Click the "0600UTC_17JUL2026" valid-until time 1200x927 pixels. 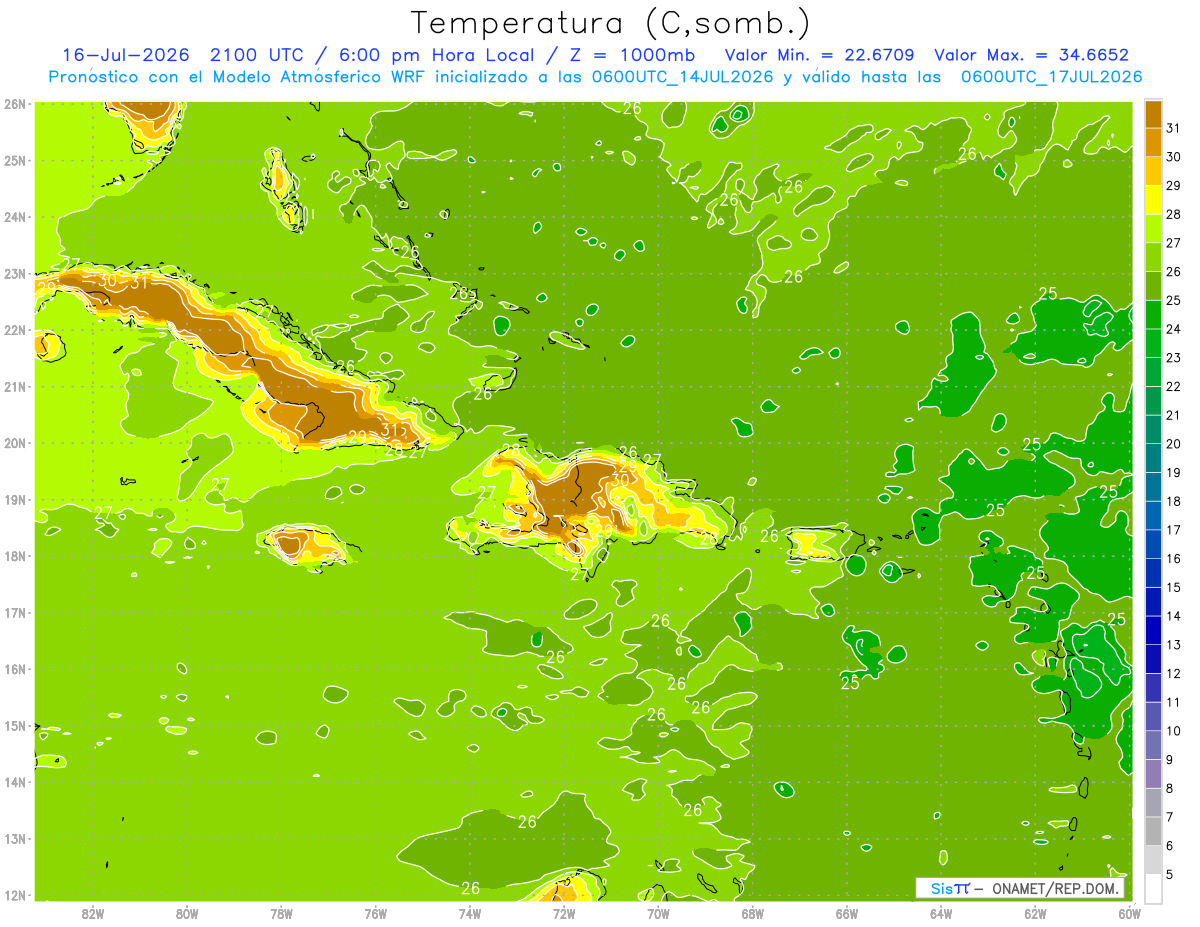pyautogui.click(x=1052, y=76)
